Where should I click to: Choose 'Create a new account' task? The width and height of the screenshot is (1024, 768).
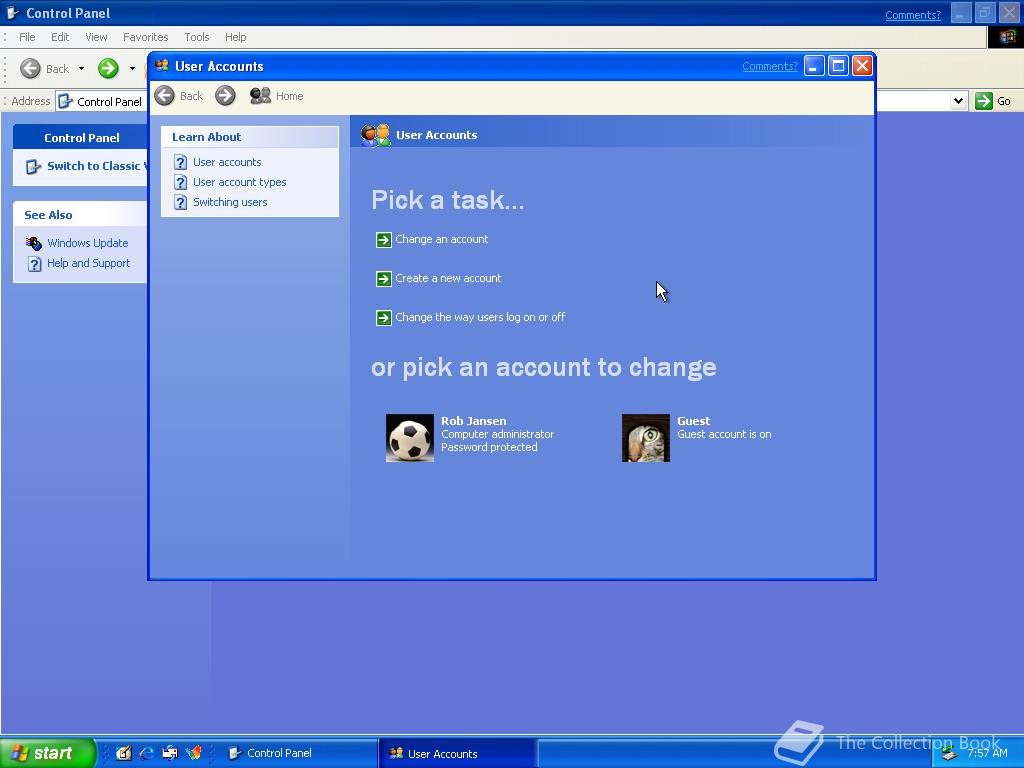(448, 278)
